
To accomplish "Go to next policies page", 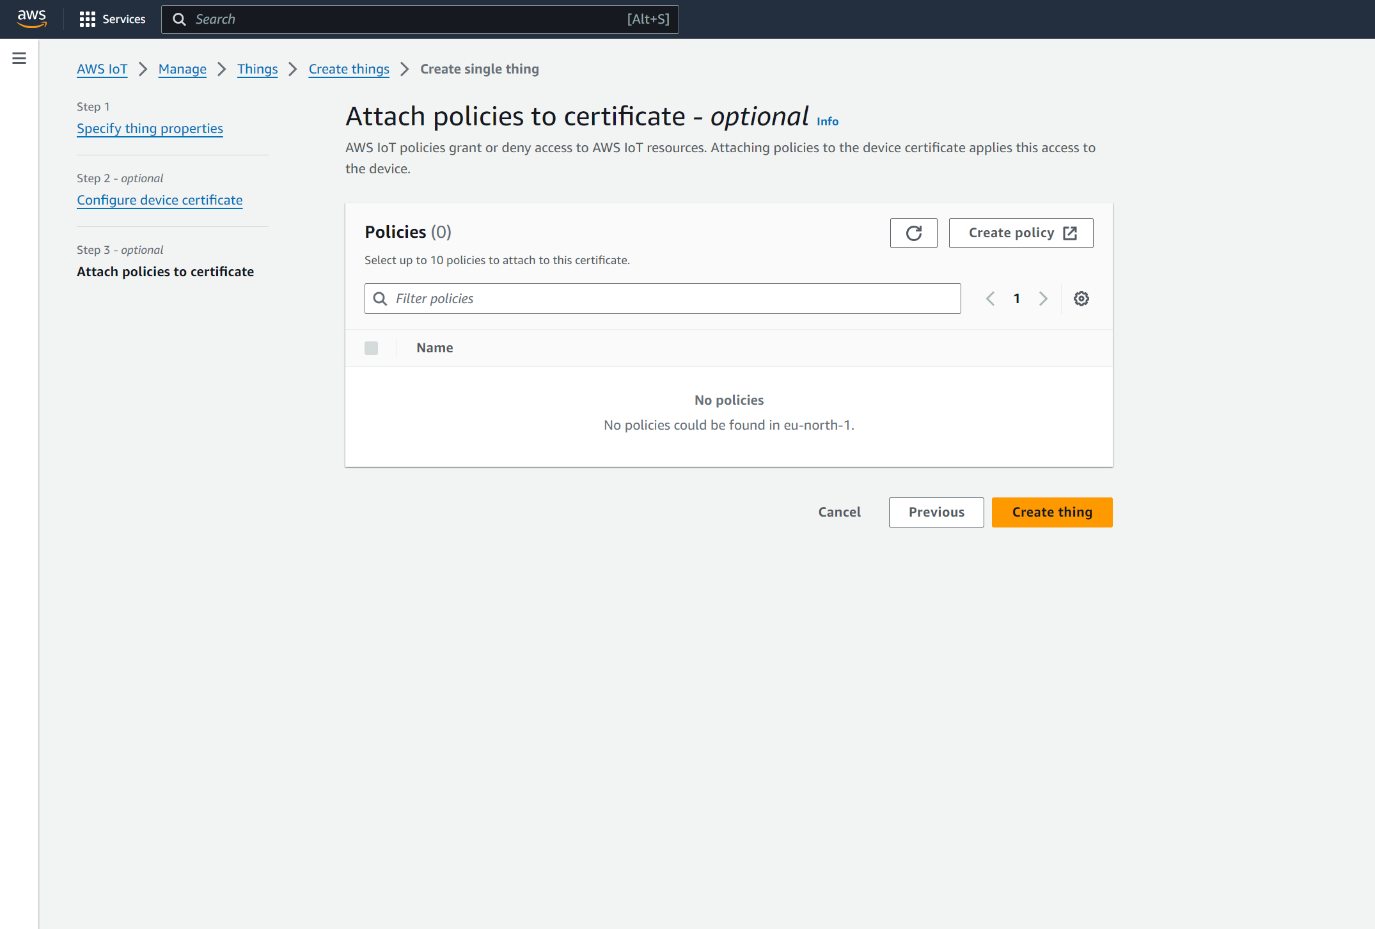I will tap(1043, 299).
